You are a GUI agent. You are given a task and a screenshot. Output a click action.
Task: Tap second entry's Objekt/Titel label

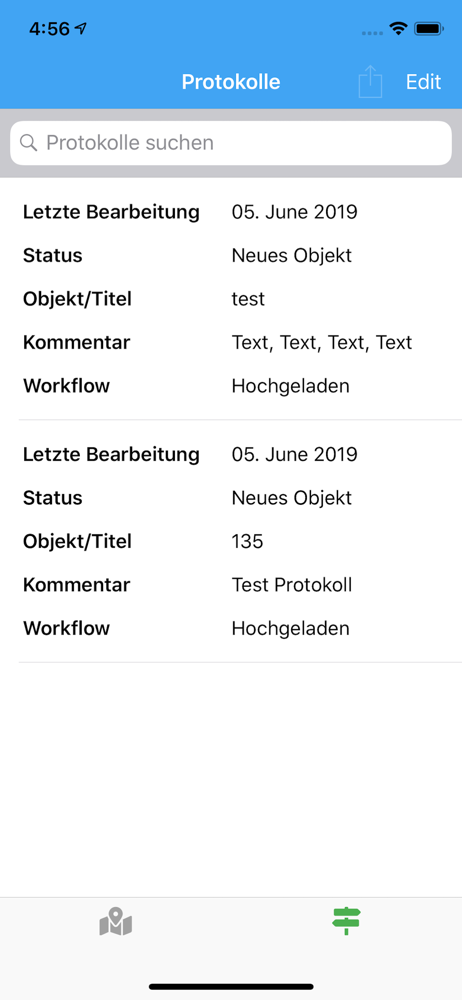77,541
